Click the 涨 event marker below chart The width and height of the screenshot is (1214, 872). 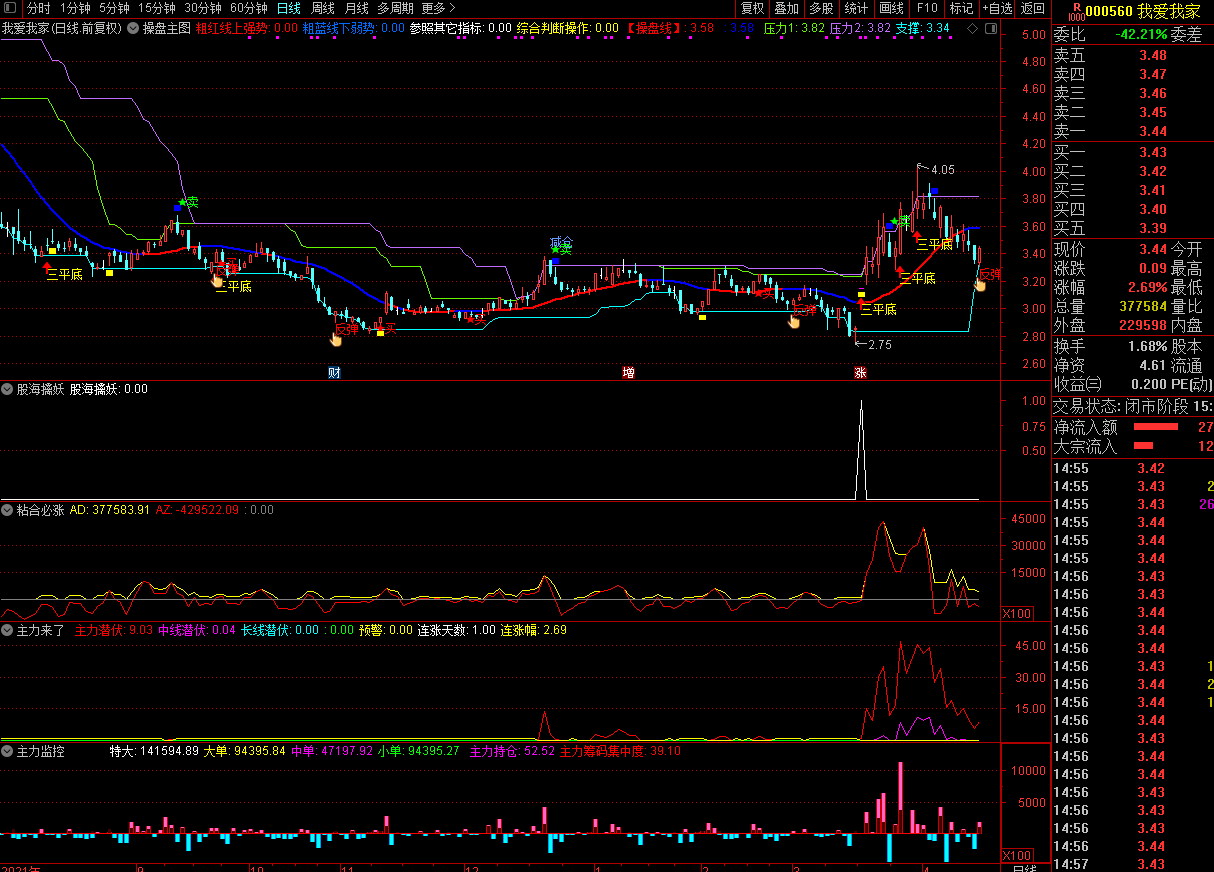click(x=860, y=373)
